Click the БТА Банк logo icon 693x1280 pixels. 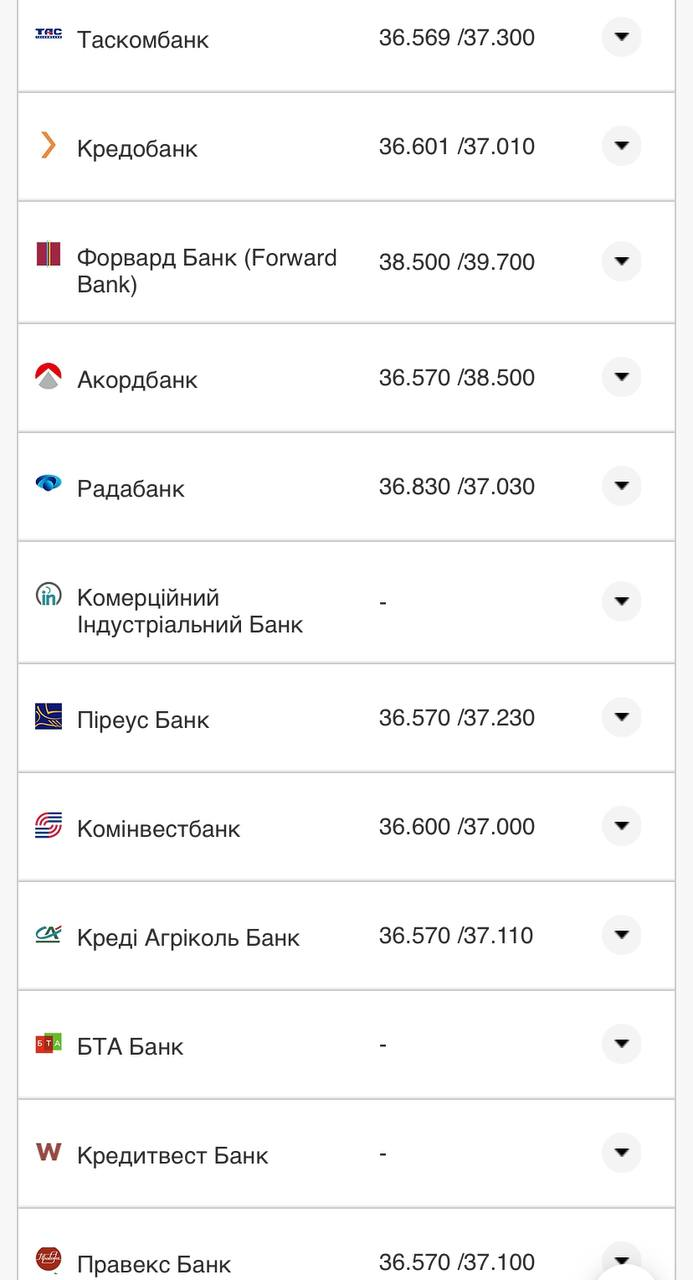pyautogui.click(x=48, y=1044)
